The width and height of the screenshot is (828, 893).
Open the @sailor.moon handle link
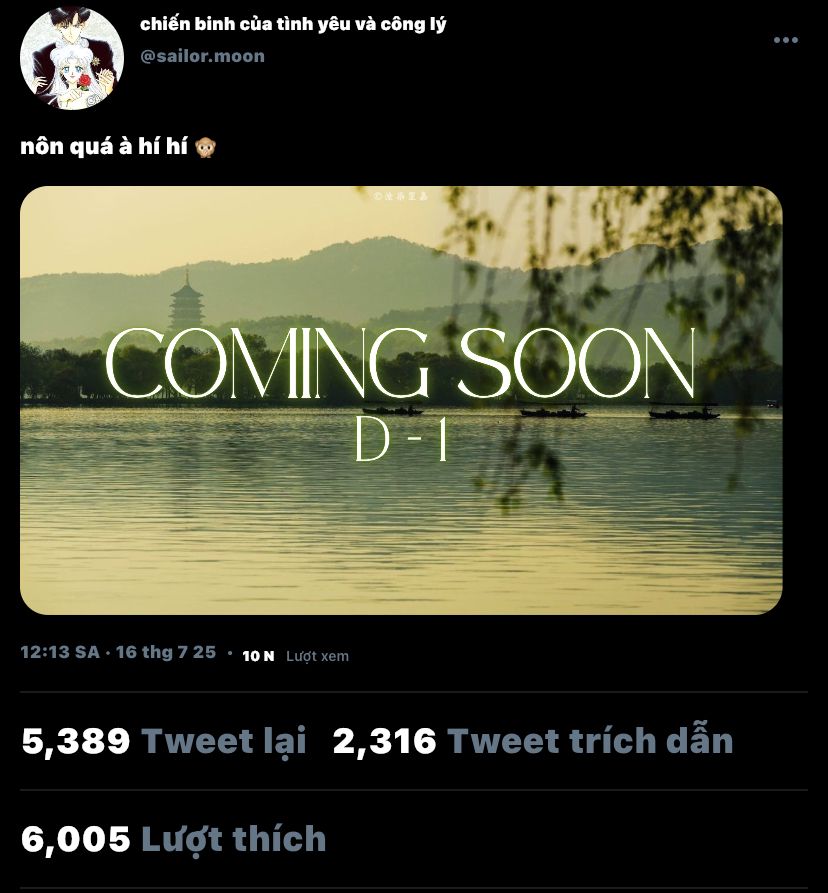(202, 56)
